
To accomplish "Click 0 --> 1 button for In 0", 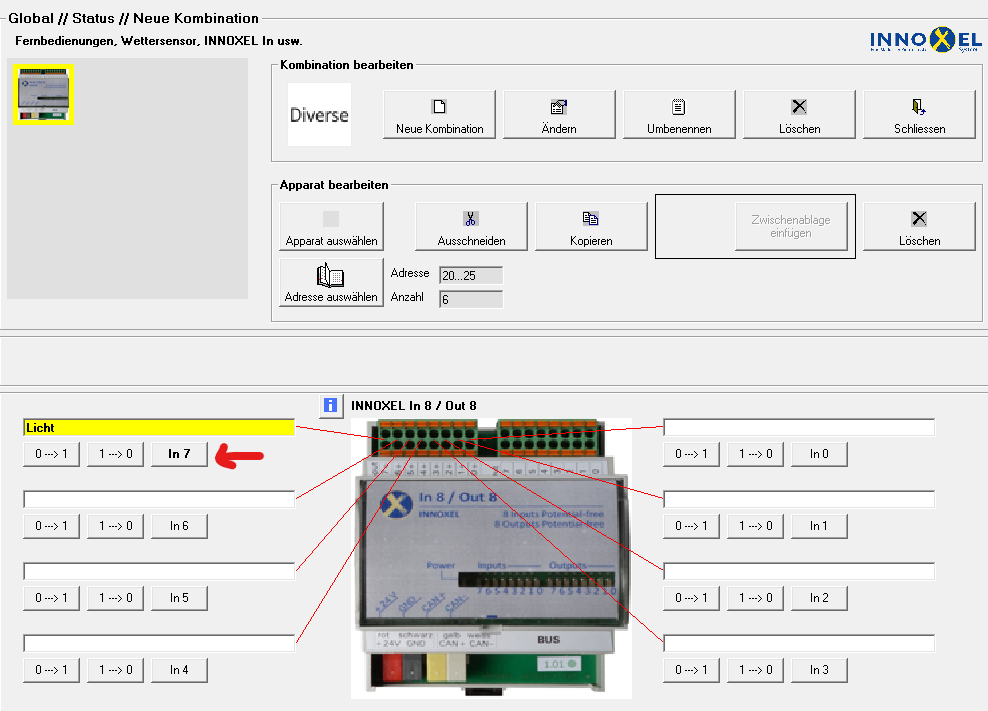I will [691, 454].
